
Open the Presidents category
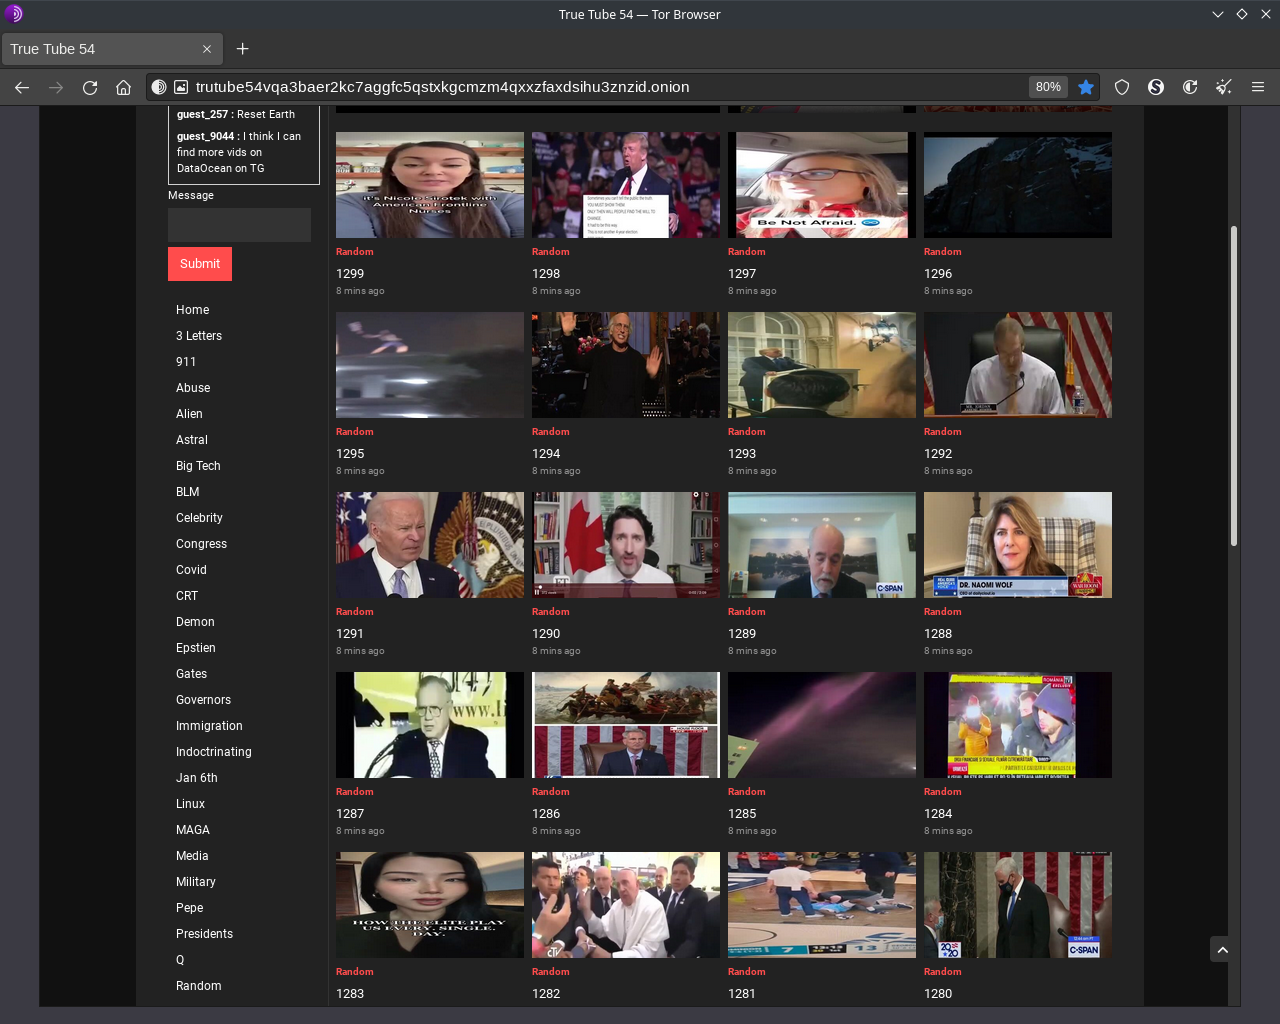pos(204,934)
